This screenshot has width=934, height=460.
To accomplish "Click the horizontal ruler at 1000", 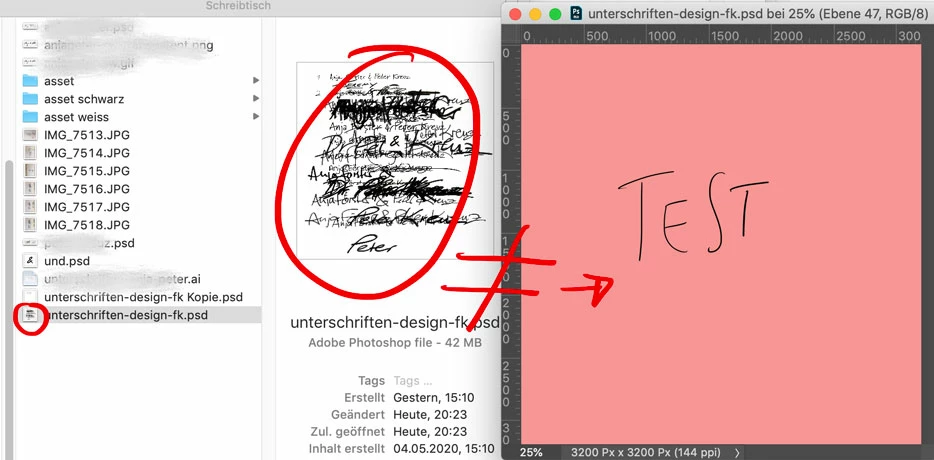I will tap(663, 36).
